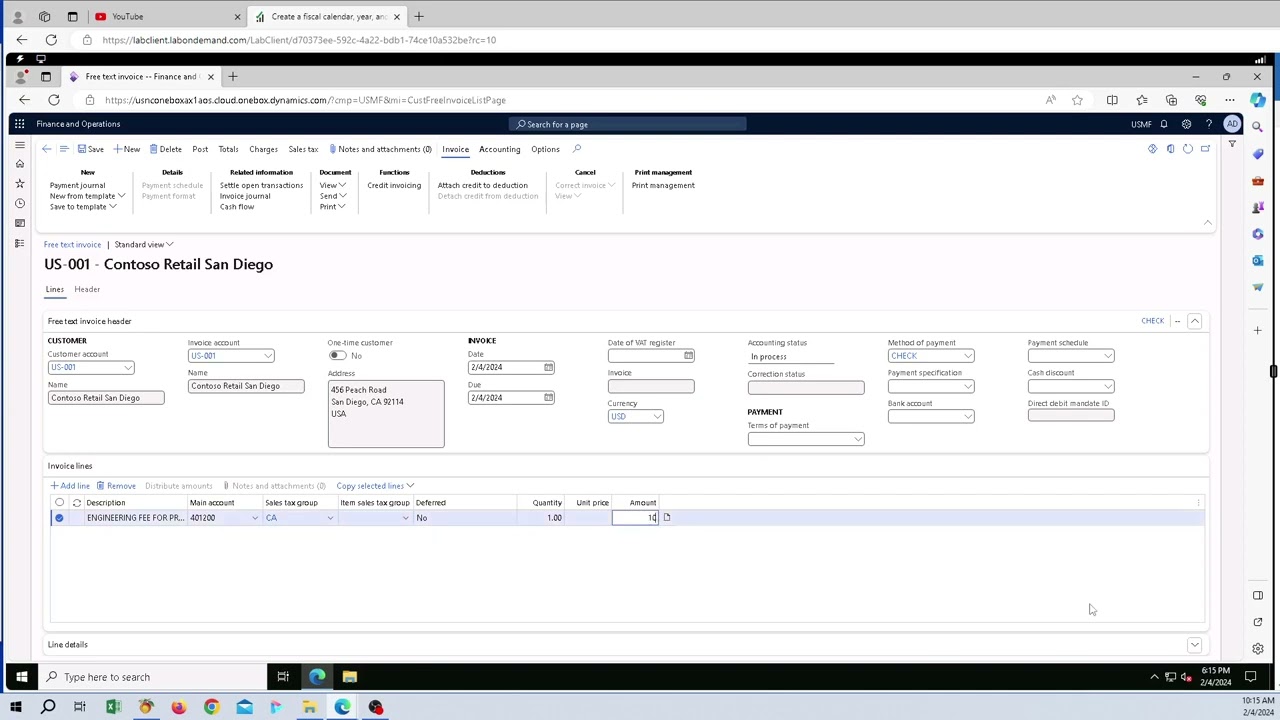Open the navigation hamburger menu in sidebar
Image resolution: width=1280 pixels, height=720 pixels.
point(19,145)
